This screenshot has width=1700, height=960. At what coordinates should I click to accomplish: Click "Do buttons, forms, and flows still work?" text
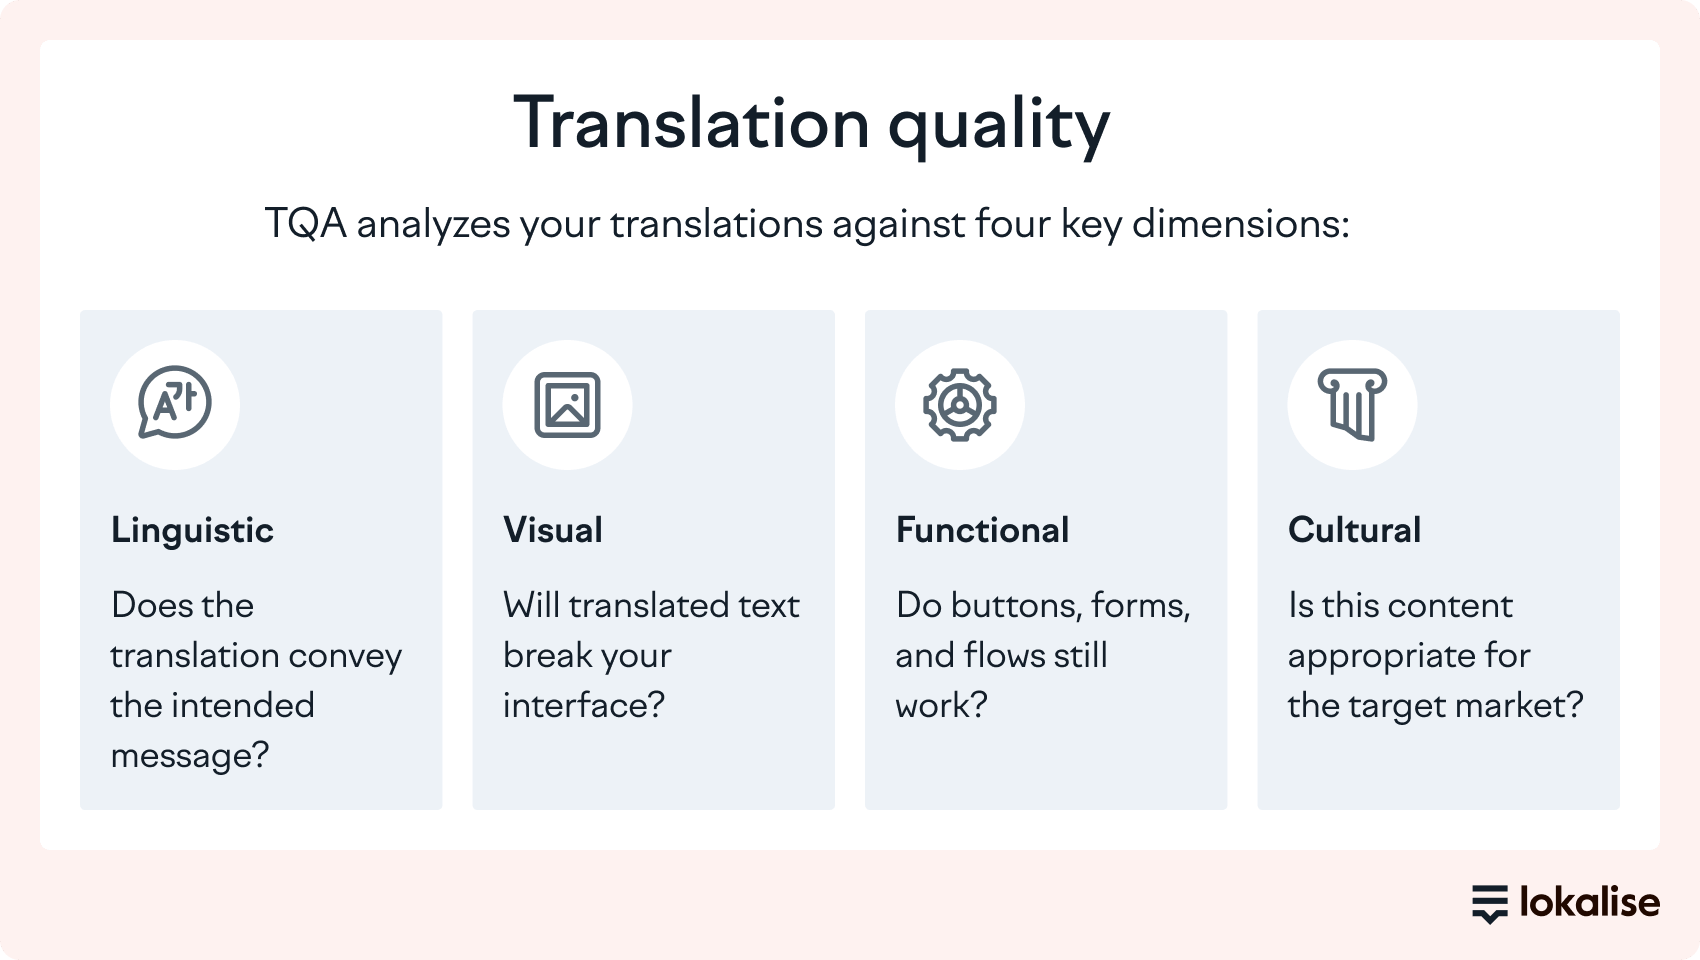point(1042,655)
